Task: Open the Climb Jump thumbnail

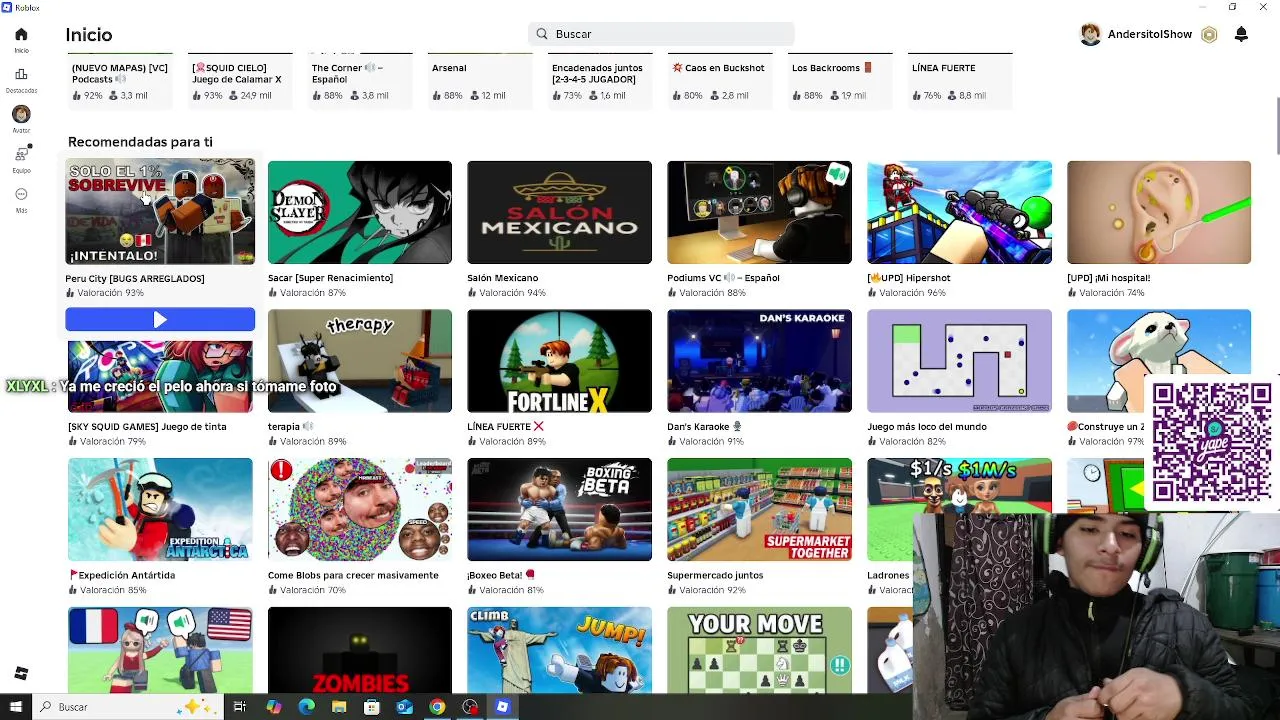Action: coord(559,650)
